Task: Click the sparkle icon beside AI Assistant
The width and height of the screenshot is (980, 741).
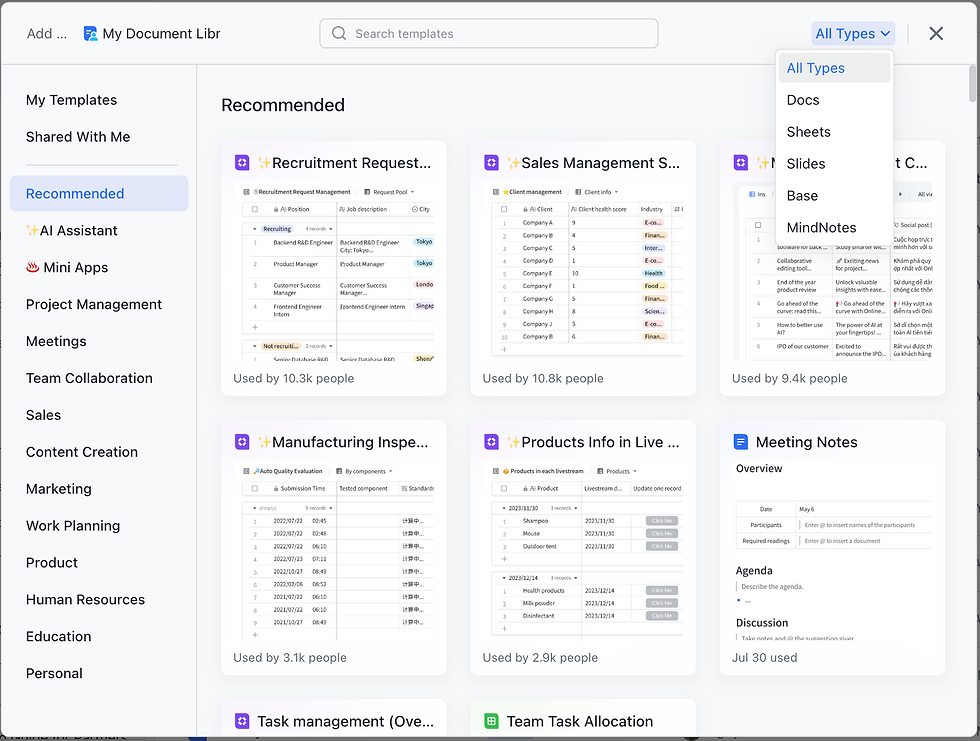Action: click(x=32, y=231)
